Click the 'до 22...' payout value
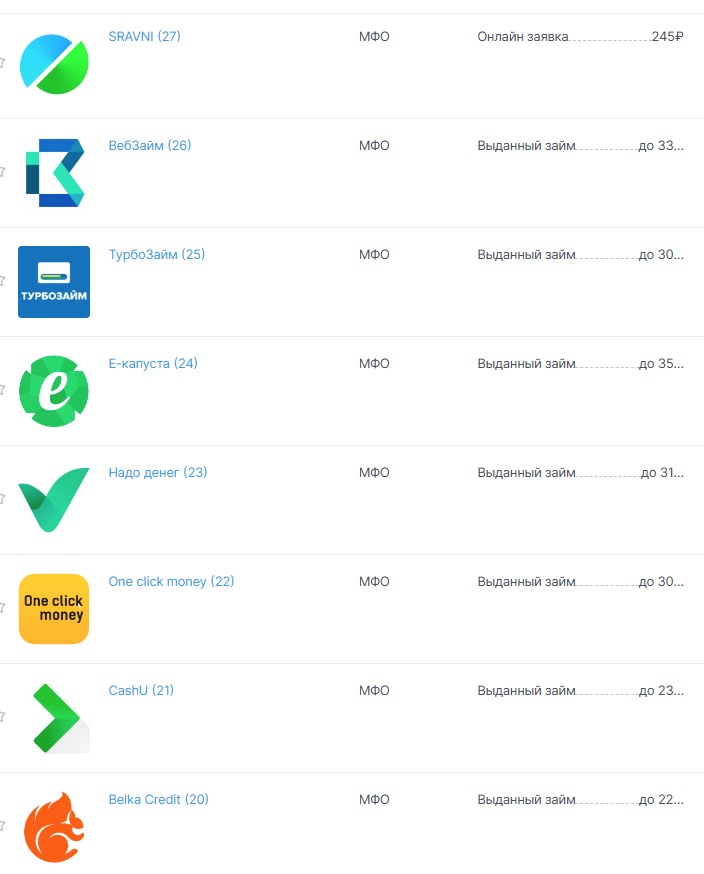704x874 pixels. [x=661, y=799]
